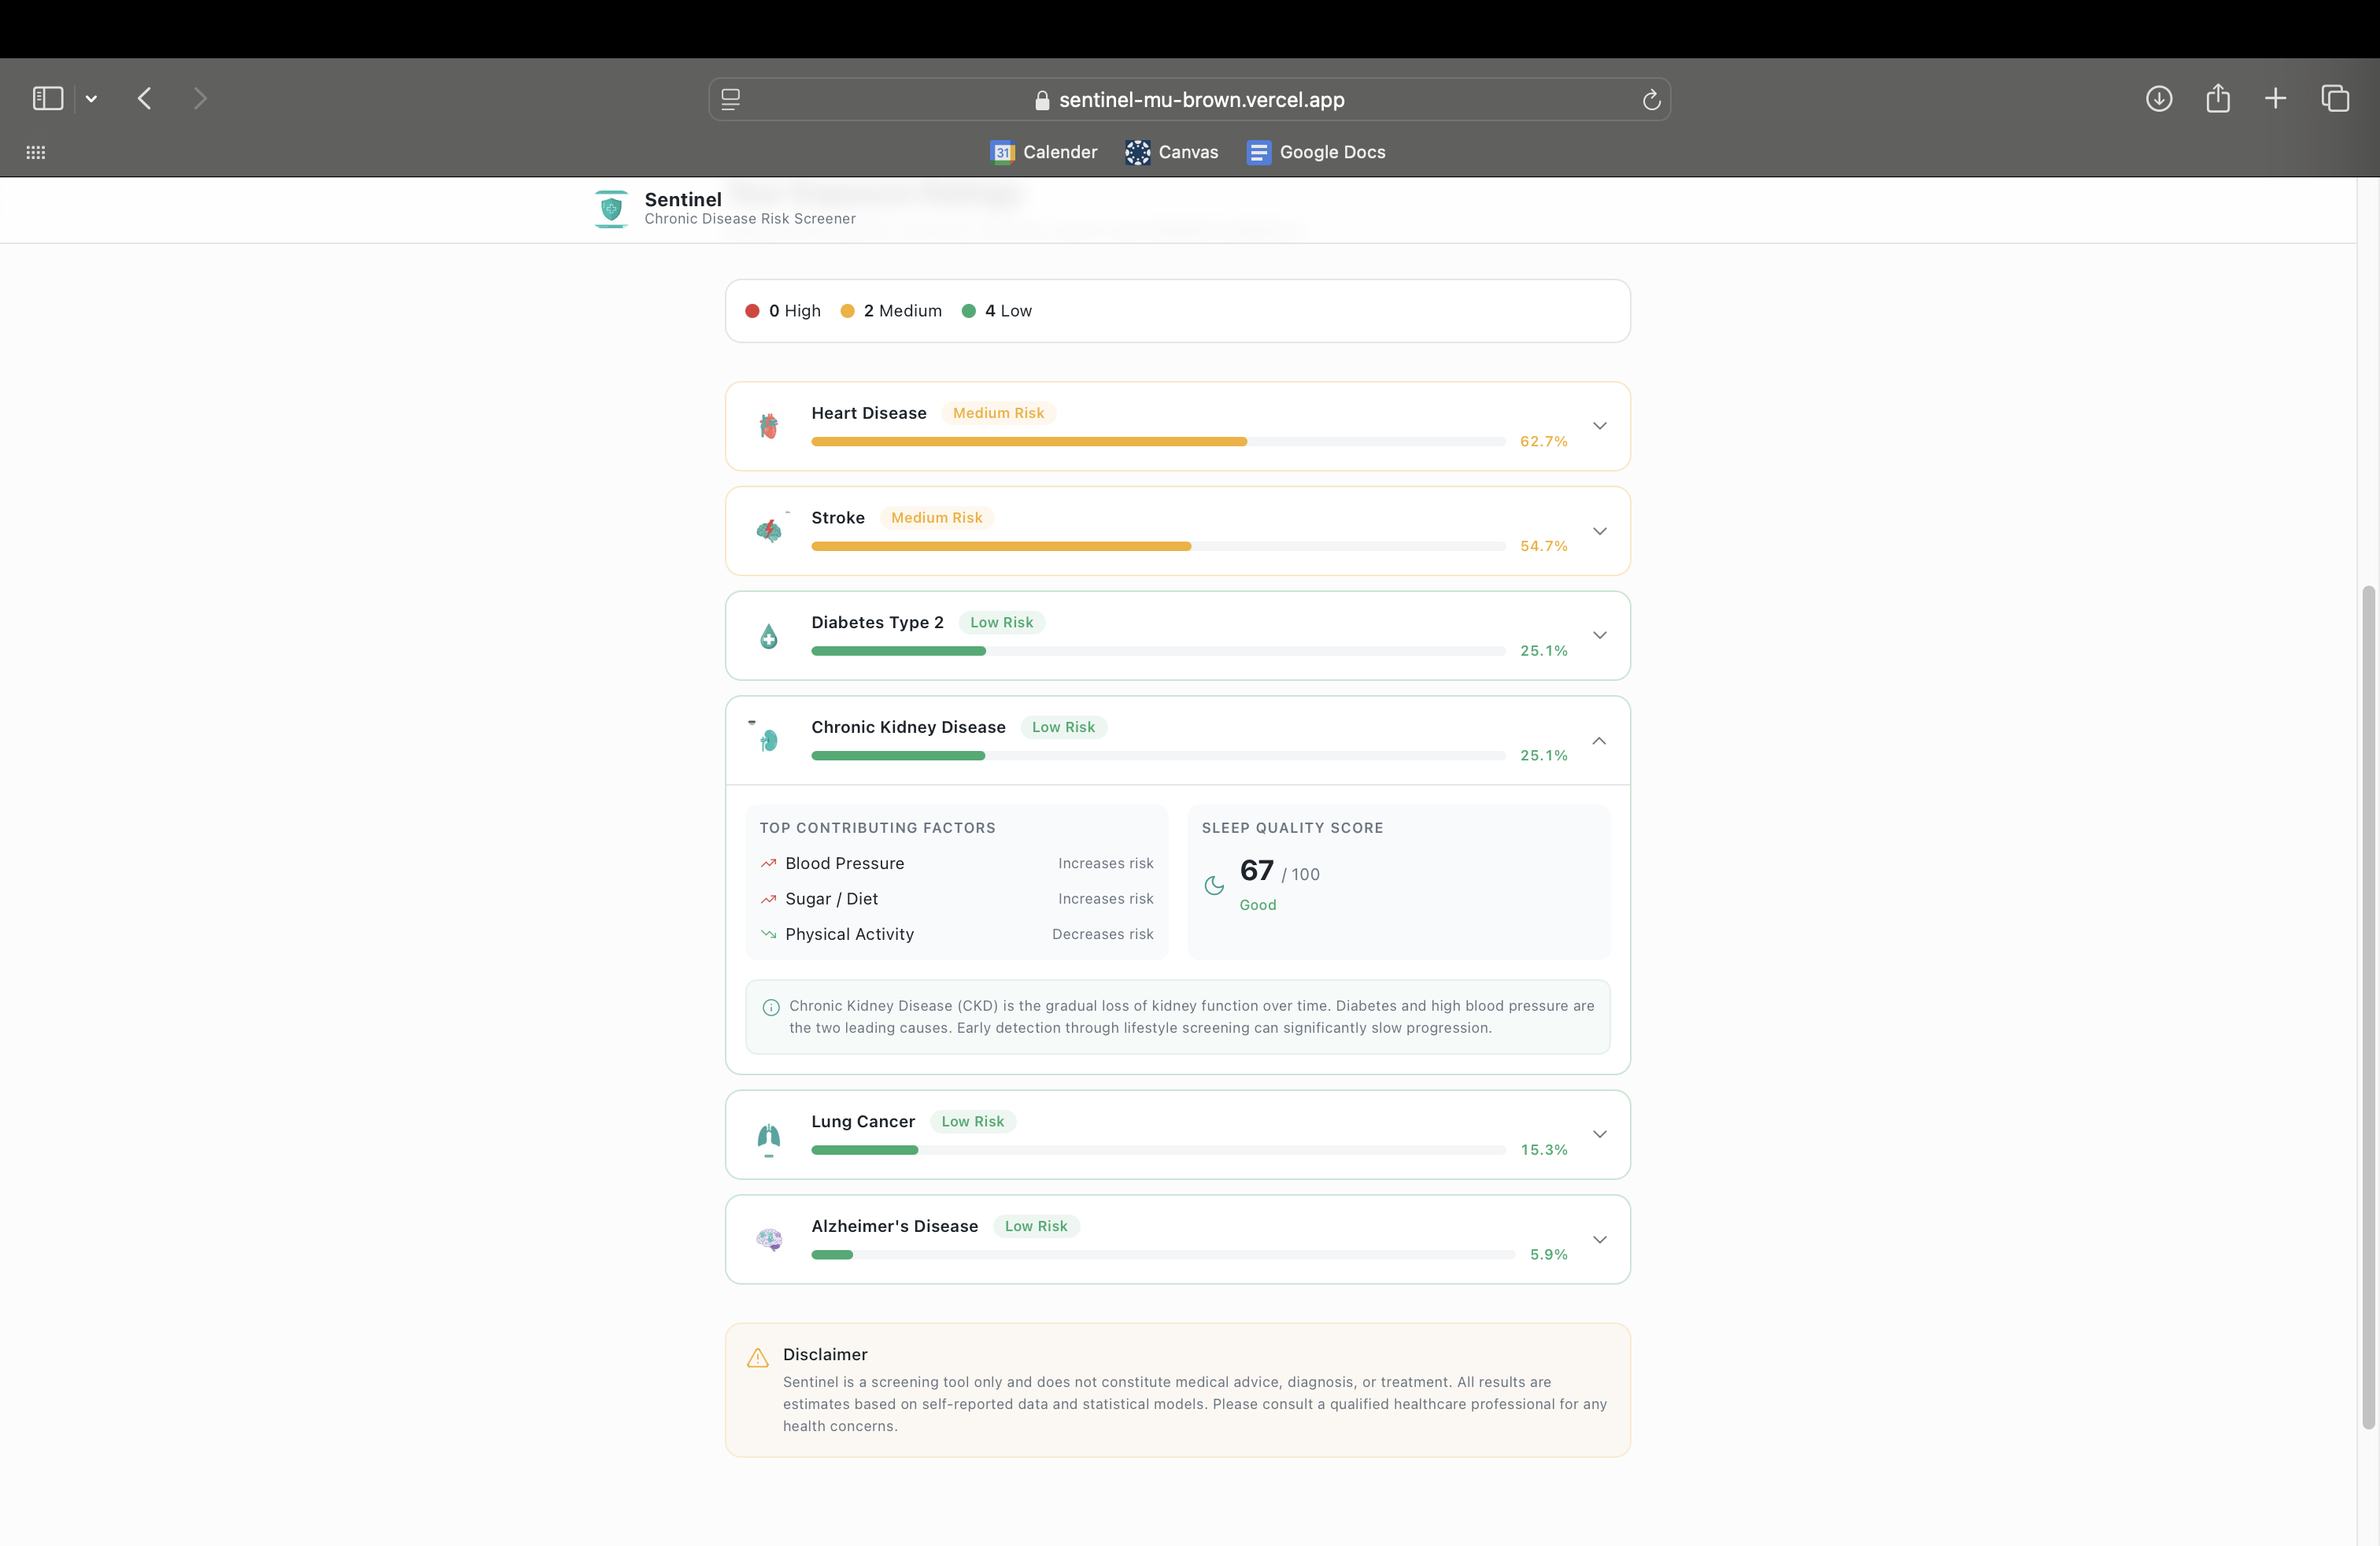Image resolution: width=2380 pixels, height=1546 pixels.
Task: Click the Sentinel shield logo icon
Action: [611, 208]
